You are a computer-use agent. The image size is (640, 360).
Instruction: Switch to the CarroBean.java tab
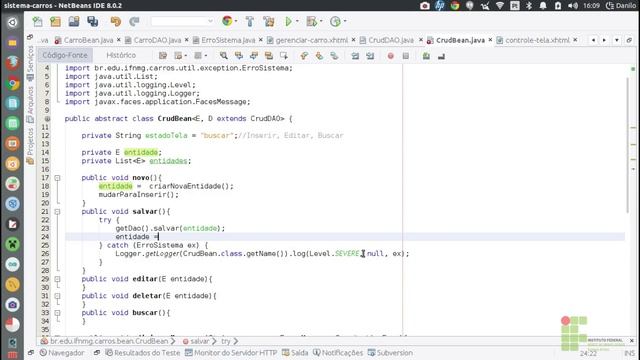click(x=88, y=40)
